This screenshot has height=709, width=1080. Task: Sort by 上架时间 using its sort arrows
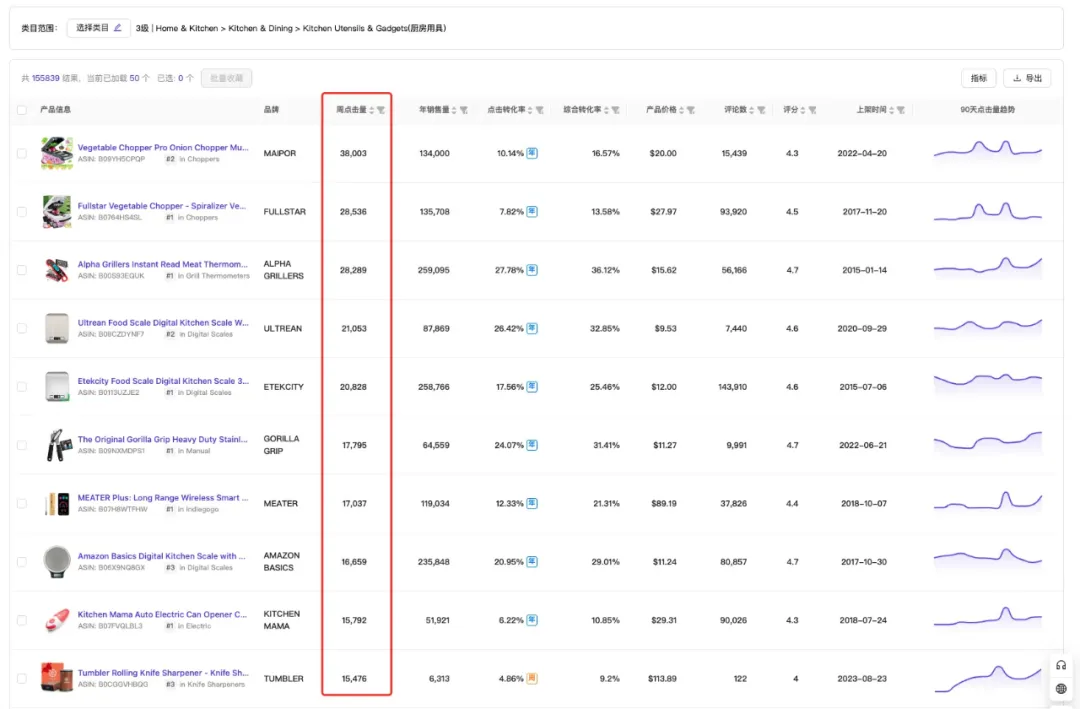891,110
